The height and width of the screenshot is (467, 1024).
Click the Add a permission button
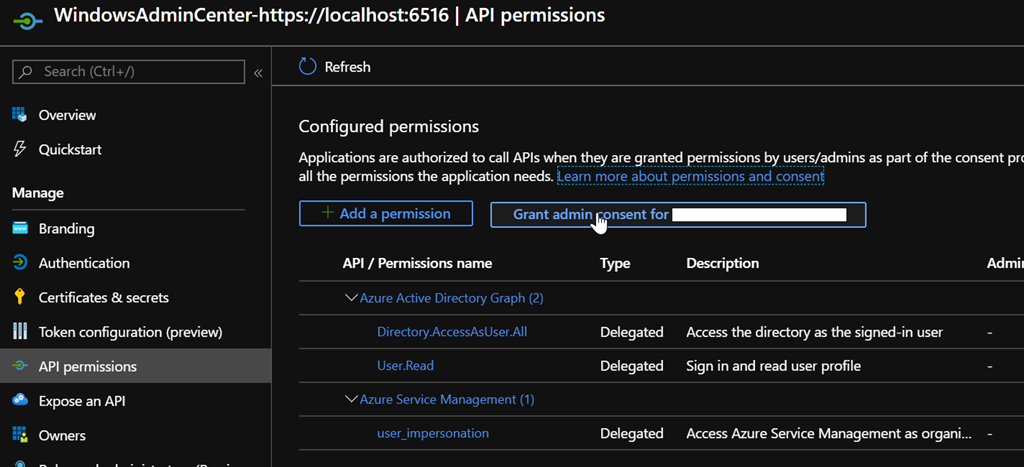coord(385,214)
